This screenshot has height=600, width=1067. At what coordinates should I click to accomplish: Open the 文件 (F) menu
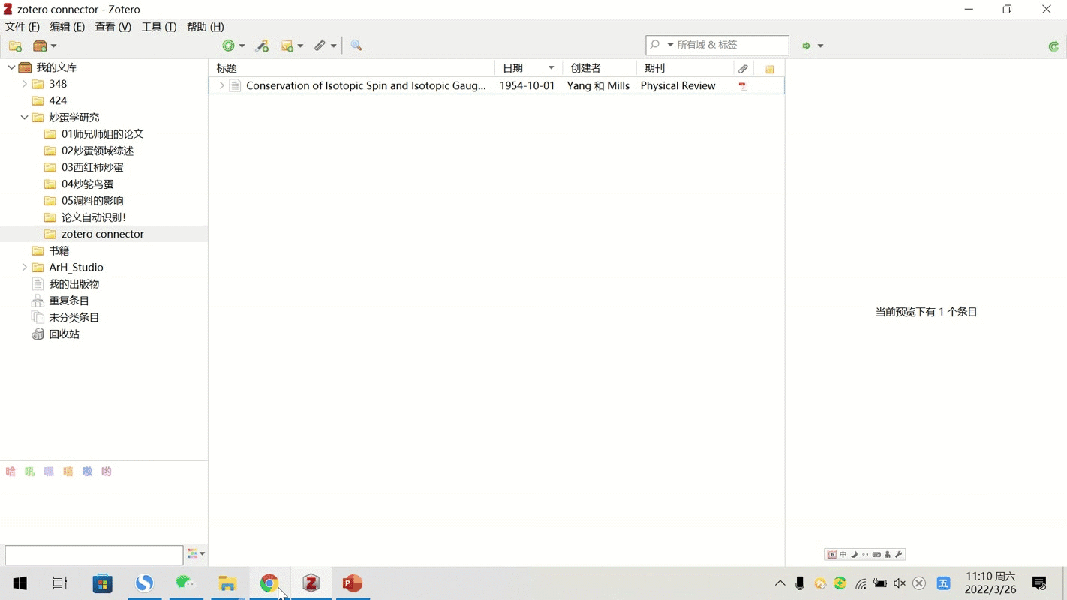pos(22,27)
